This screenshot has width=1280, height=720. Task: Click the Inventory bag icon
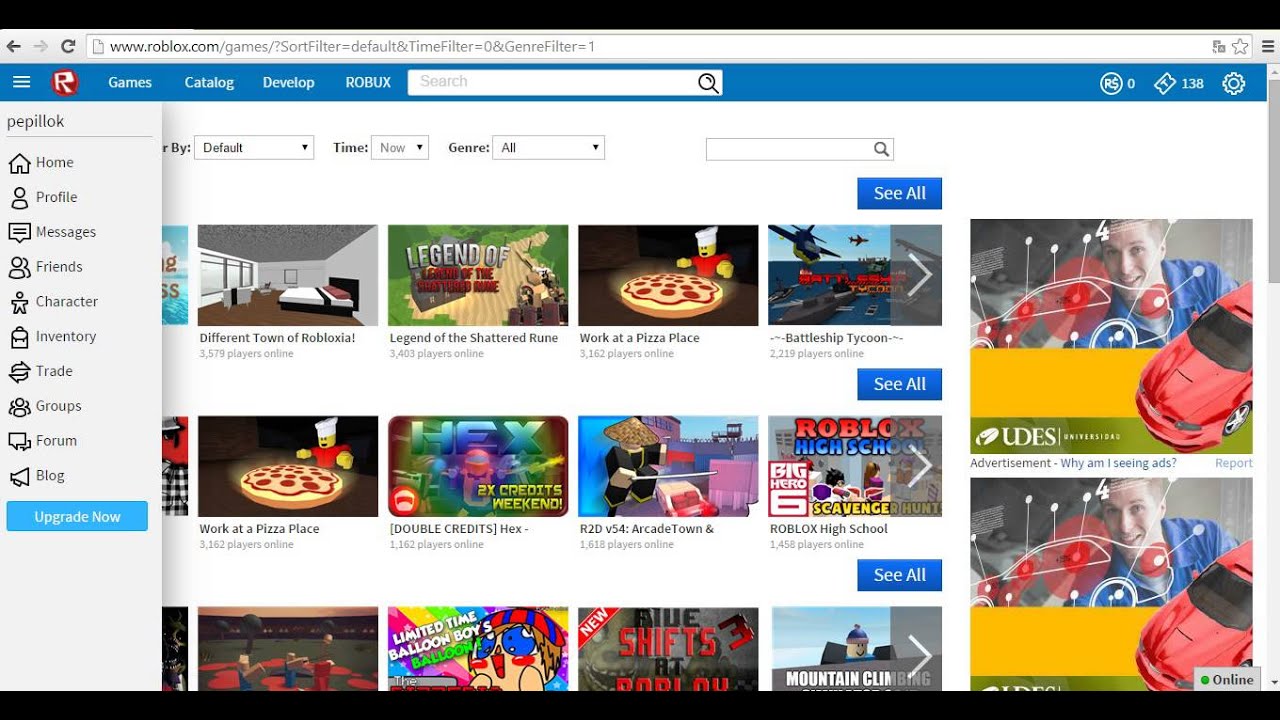(19, 337)
